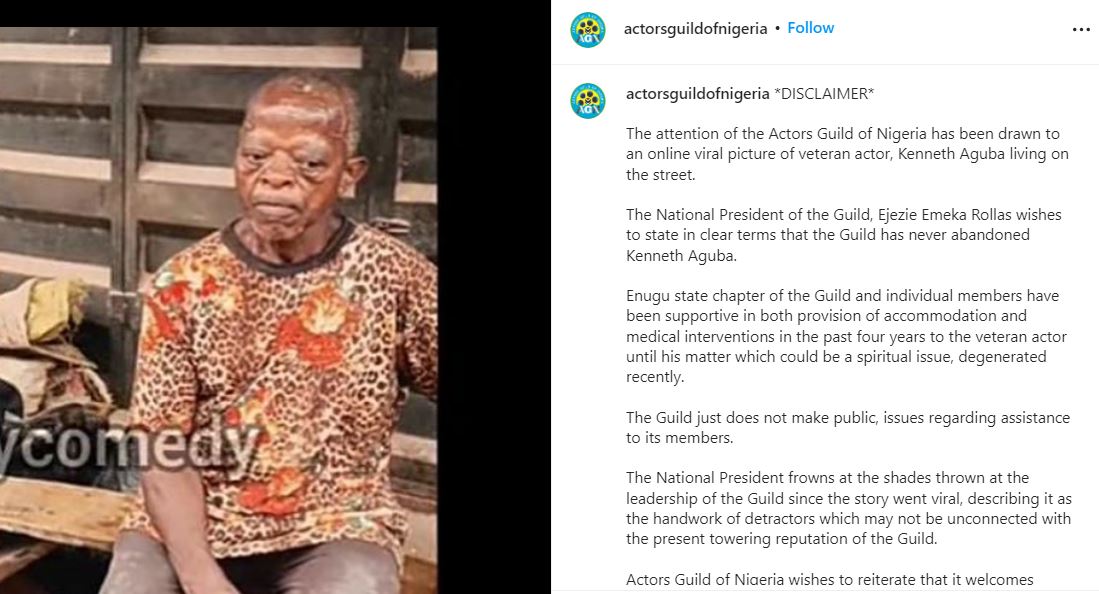The width and height of the screenshot is (1099, 594).
Task: Follow the actorsguildofnigeria account
Action: (810, 28)
